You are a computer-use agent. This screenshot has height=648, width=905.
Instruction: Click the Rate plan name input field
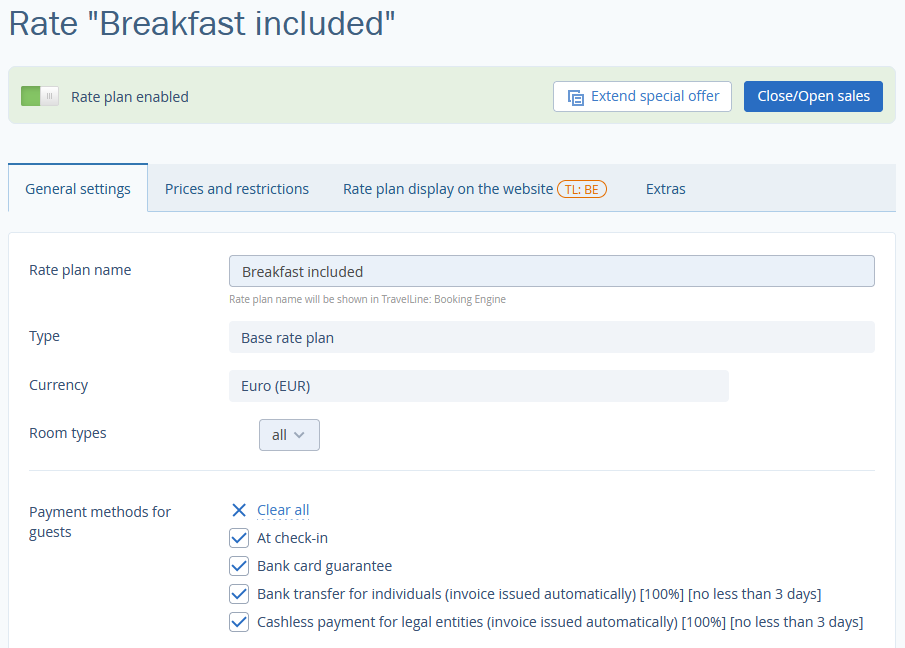[x=552, y=271]
